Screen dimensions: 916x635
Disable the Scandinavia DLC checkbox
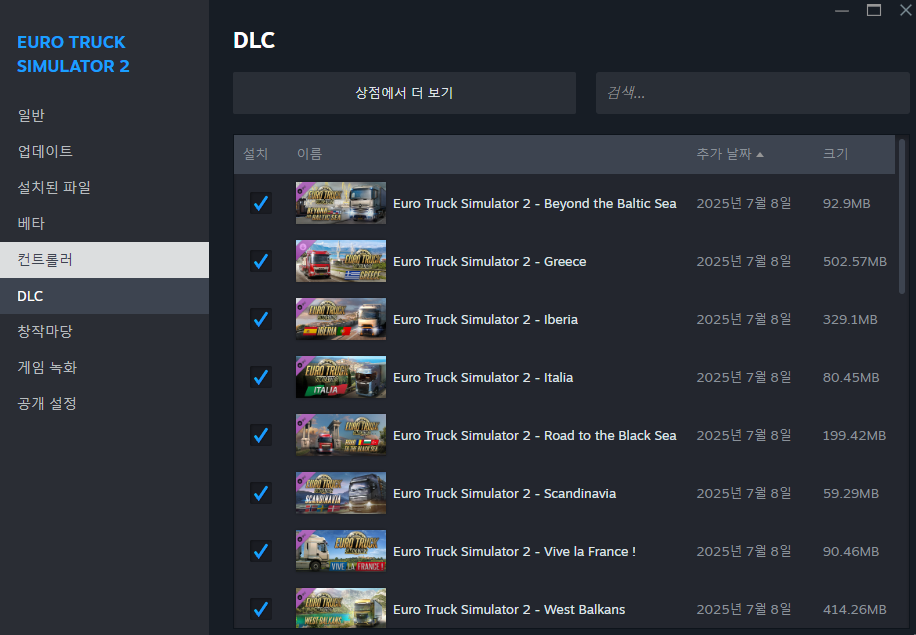[261, 493]
